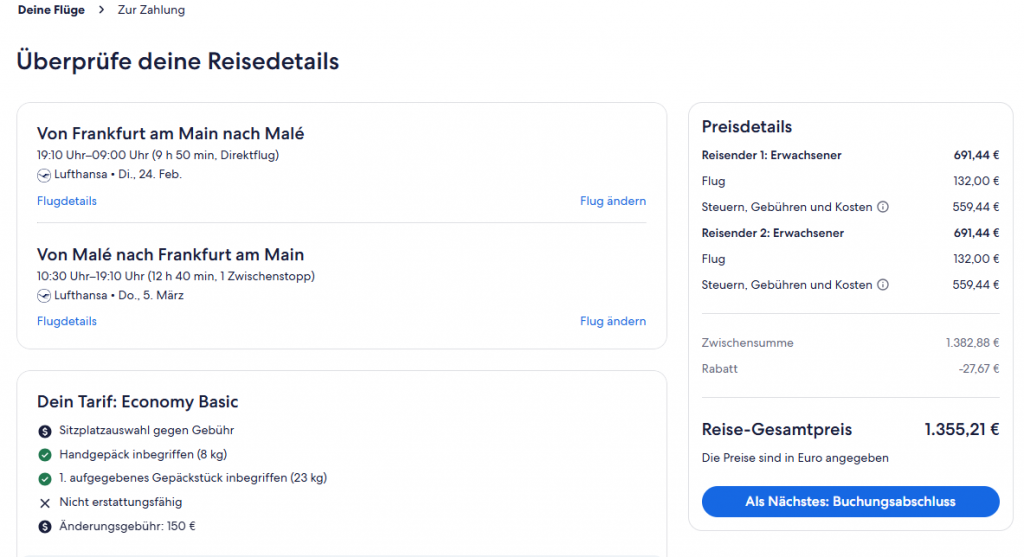Screen dimensions: 1024x557
Task: Click the Rabatt discount line
Action: tap(720, 369)
